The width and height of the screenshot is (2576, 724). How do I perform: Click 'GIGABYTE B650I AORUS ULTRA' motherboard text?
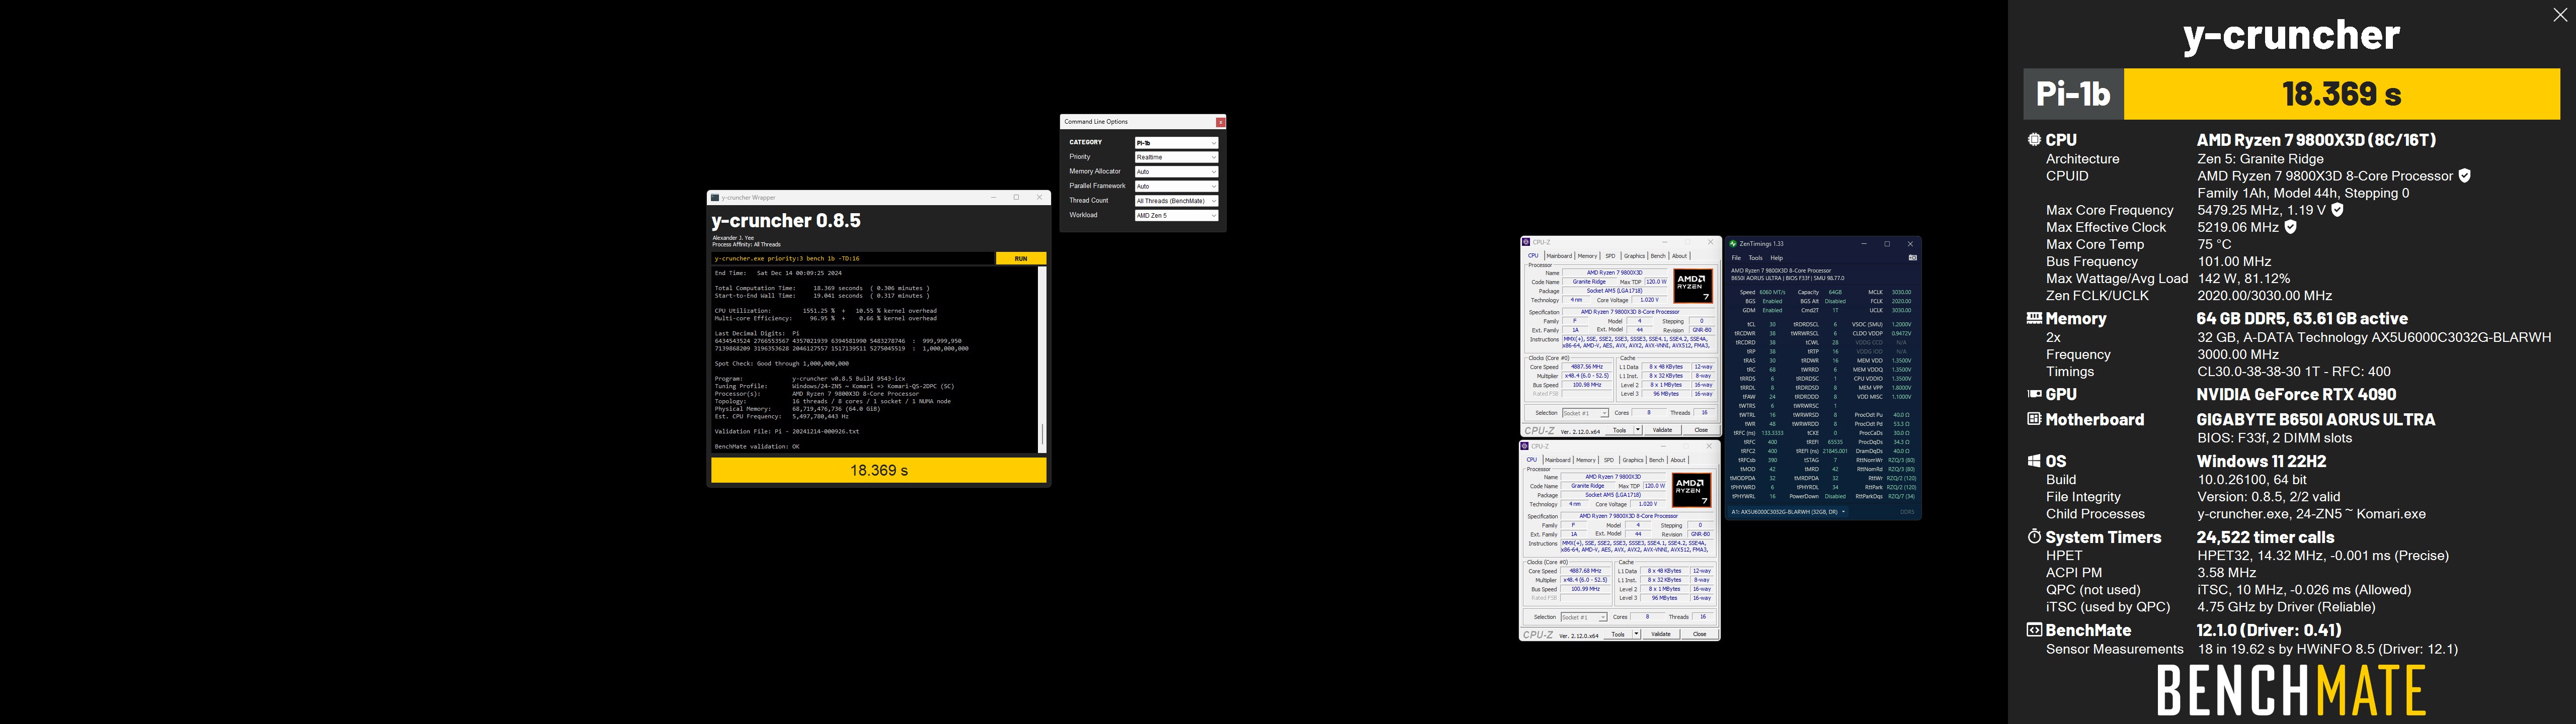click(2316, 419)
